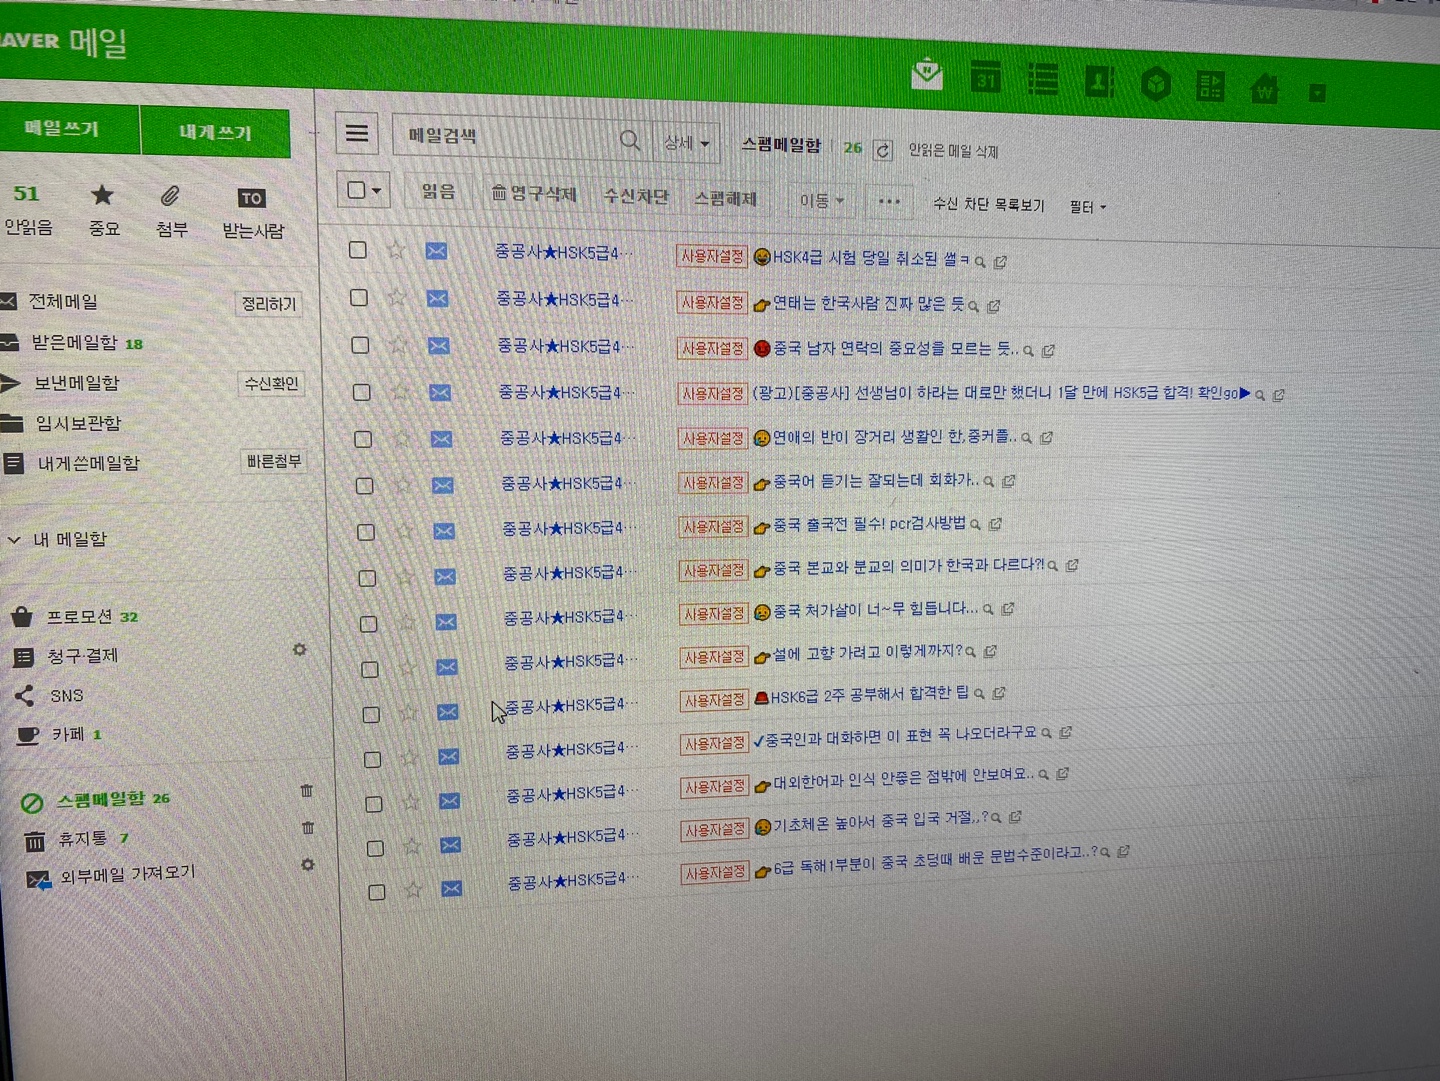Open the calendar icon in the green header
Viewport: 1440px width, 1081px height.
coord(986,77)
